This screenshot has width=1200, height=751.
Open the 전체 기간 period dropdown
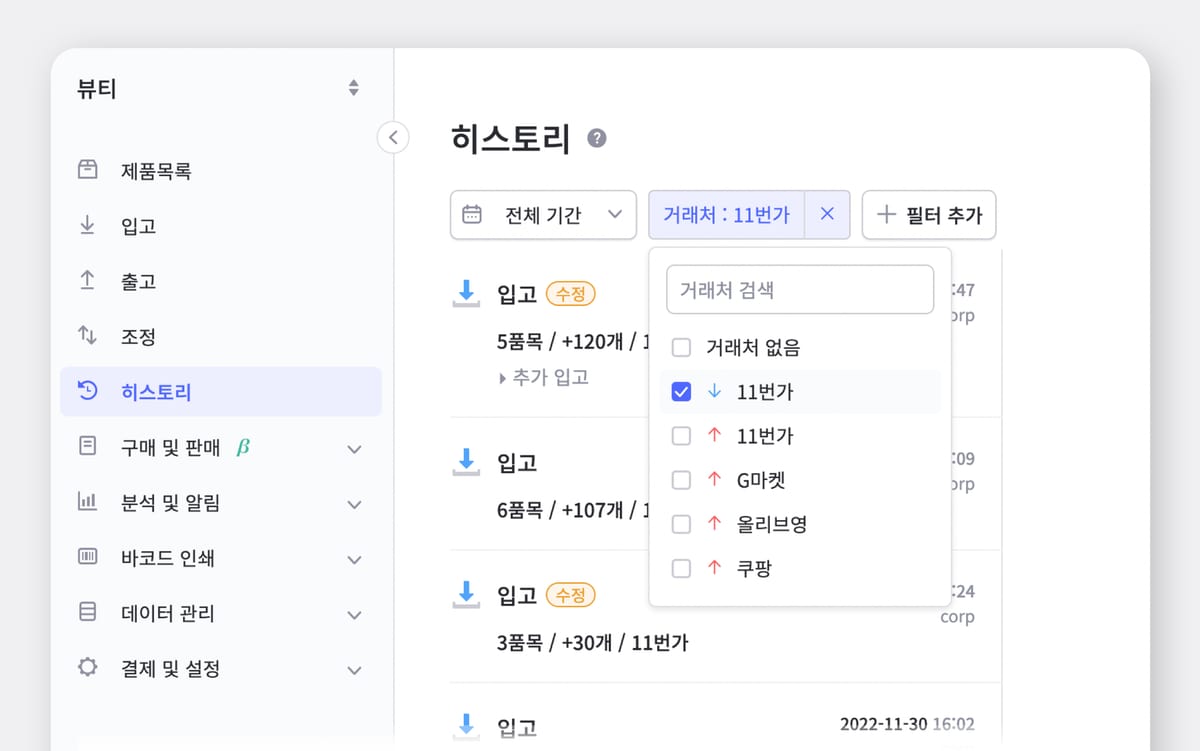pyautogui.click(x=543, y=214)
